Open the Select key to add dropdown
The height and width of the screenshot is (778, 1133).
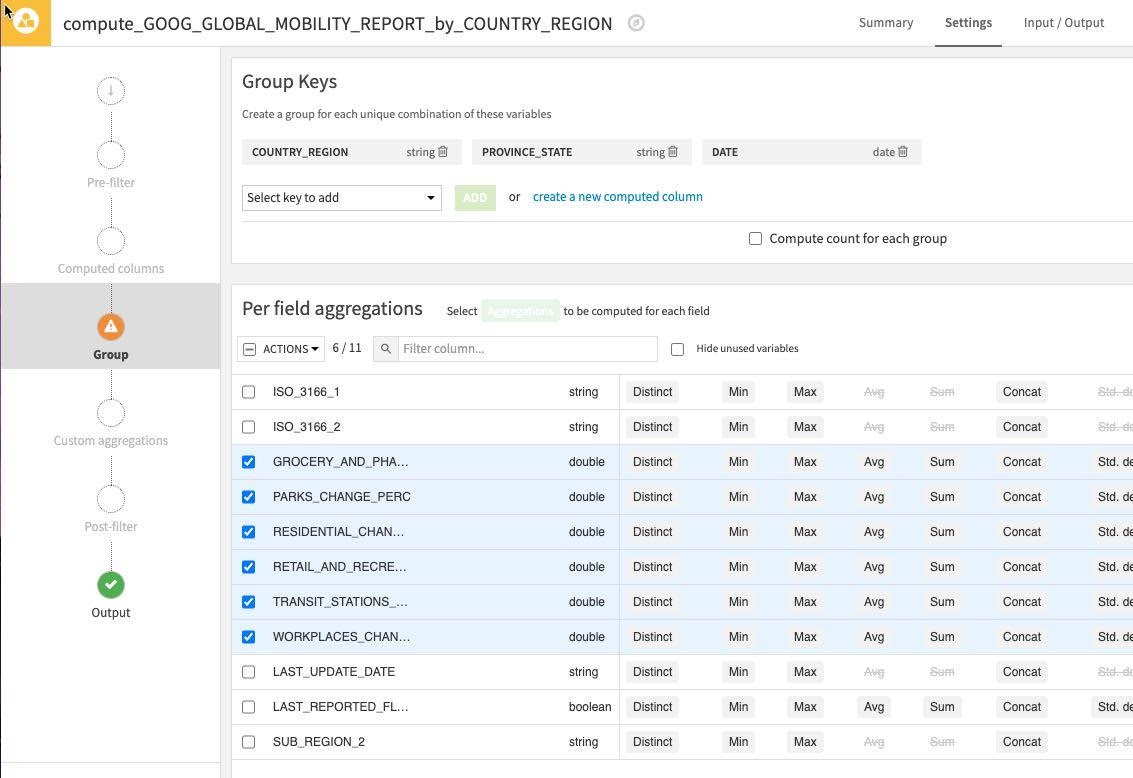pyautogui.click(x=341, y=198)
